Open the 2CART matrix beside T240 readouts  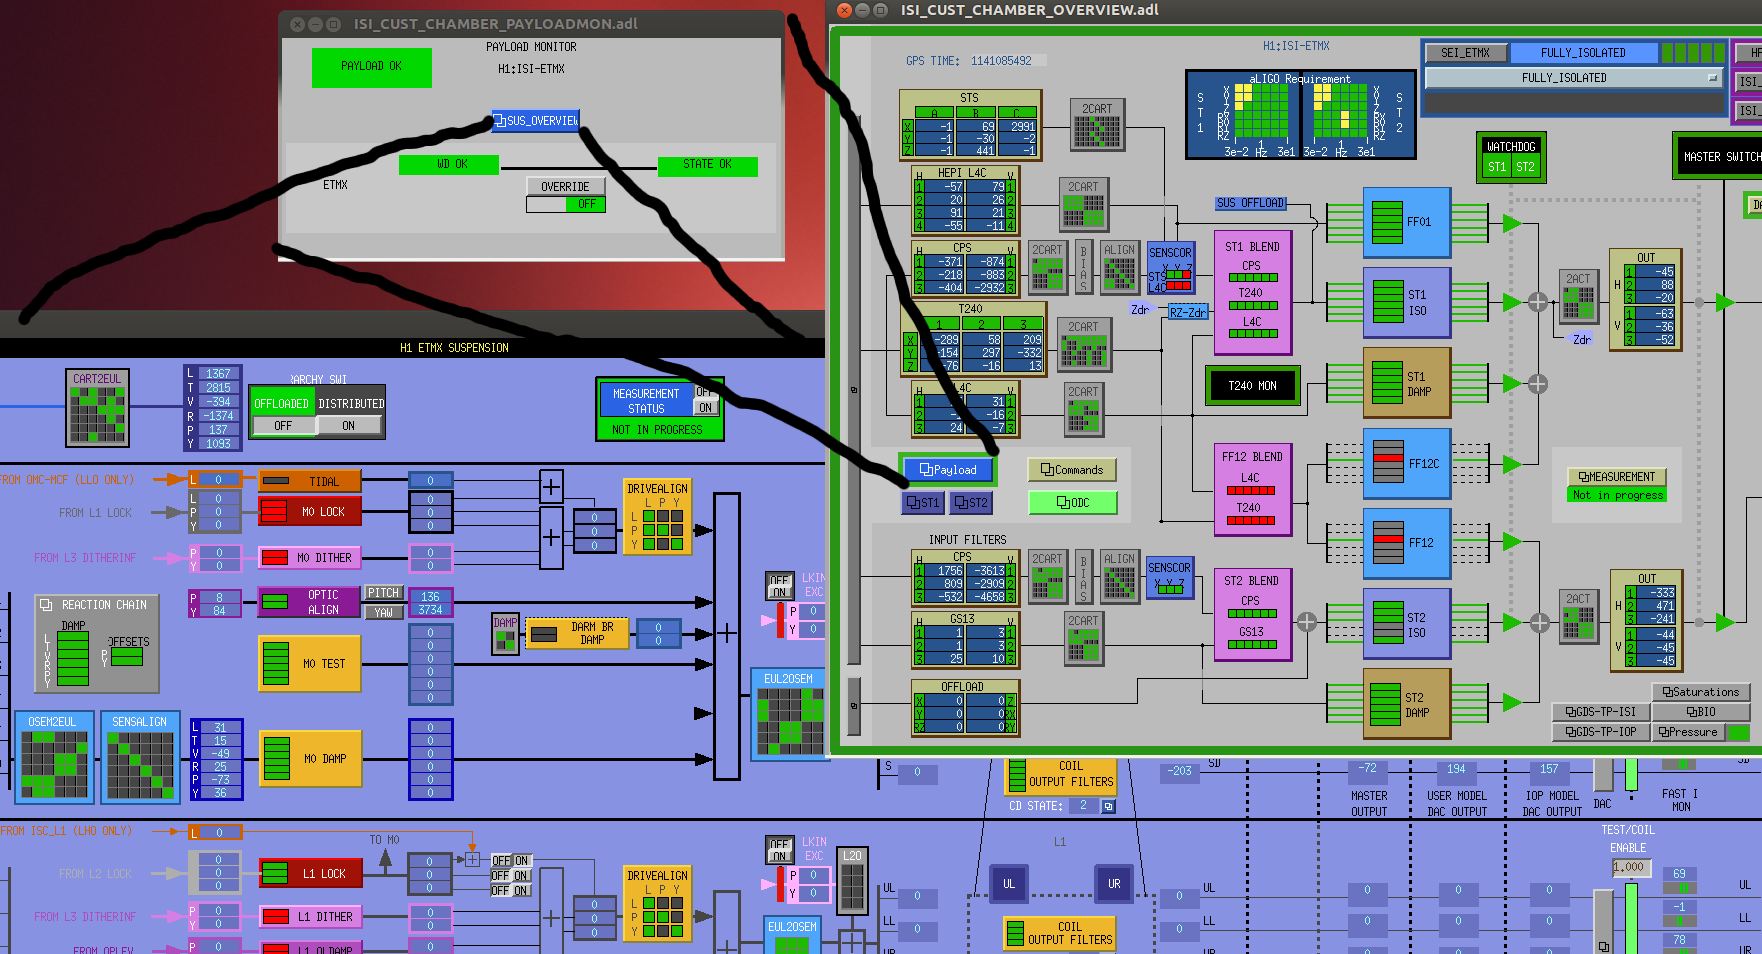point(1083,344)
